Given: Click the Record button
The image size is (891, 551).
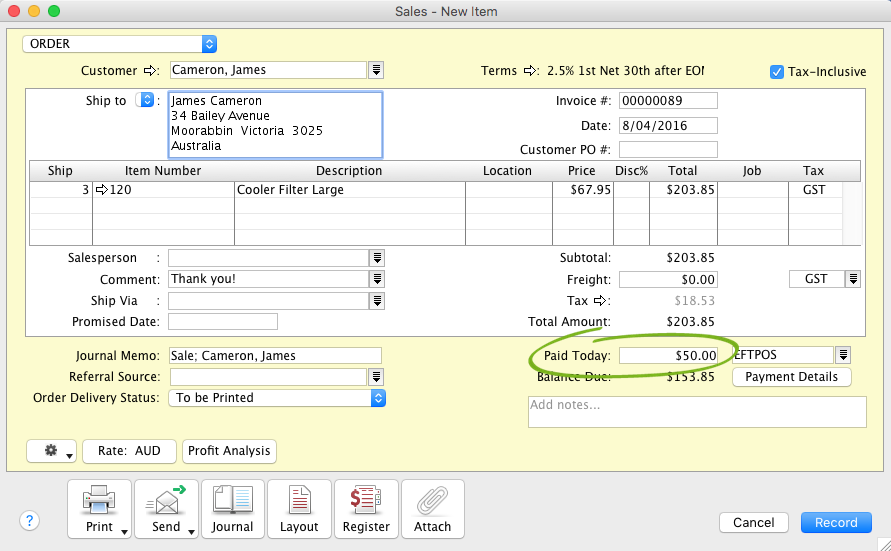Looking at the screenshot, I should (x=836, y=522).
